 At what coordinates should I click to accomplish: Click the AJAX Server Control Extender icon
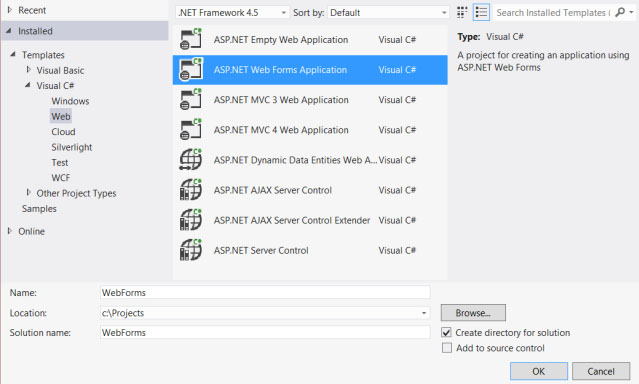(x=191, y=220)
